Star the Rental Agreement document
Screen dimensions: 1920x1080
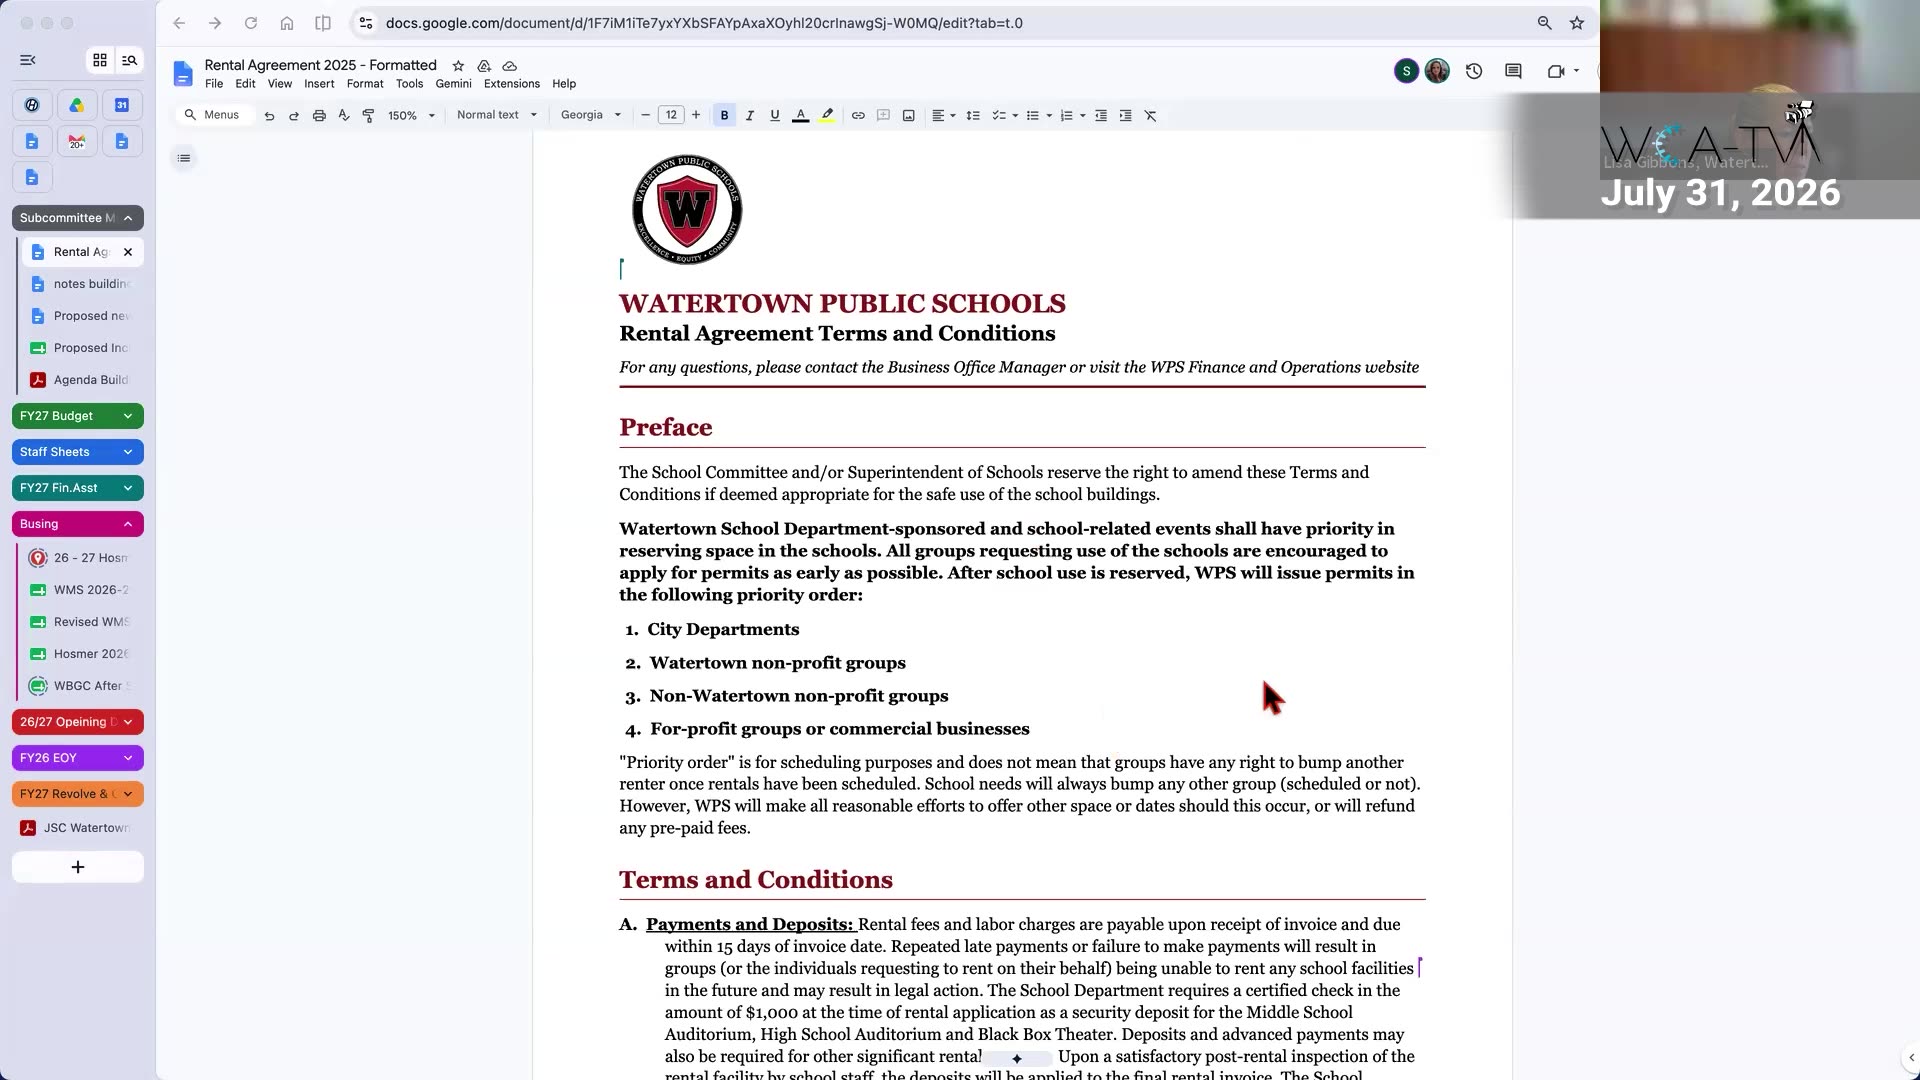pyautogui.click(x=458, y=66)
